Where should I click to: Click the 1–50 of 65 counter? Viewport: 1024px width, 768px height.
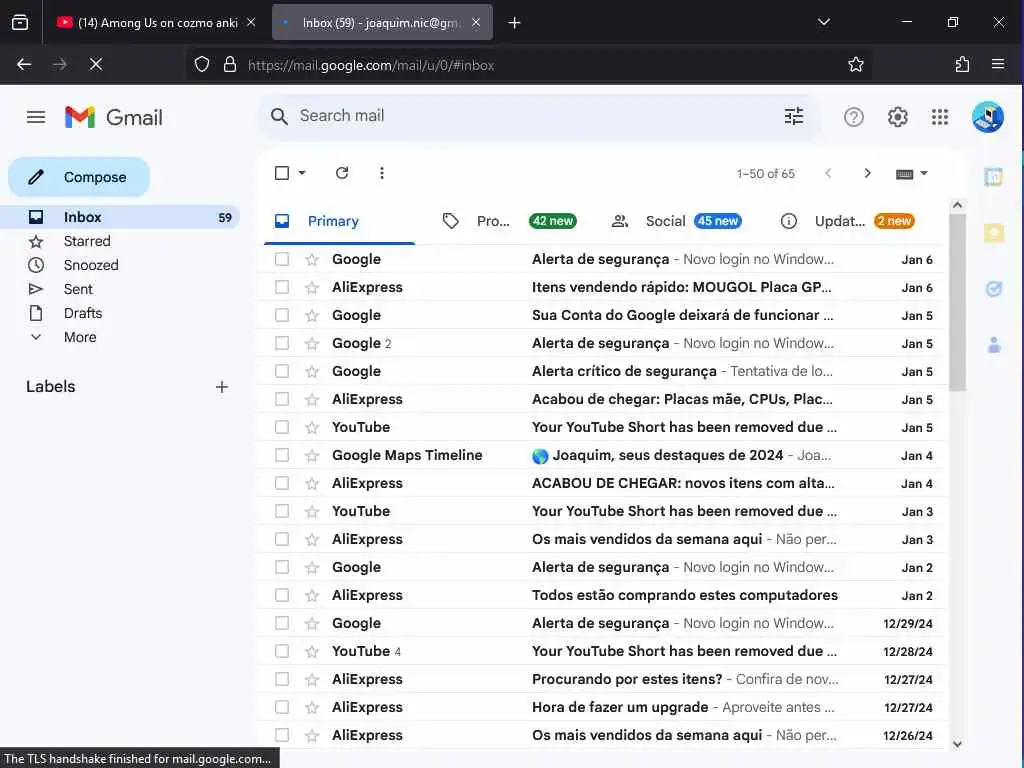[765, 174]
